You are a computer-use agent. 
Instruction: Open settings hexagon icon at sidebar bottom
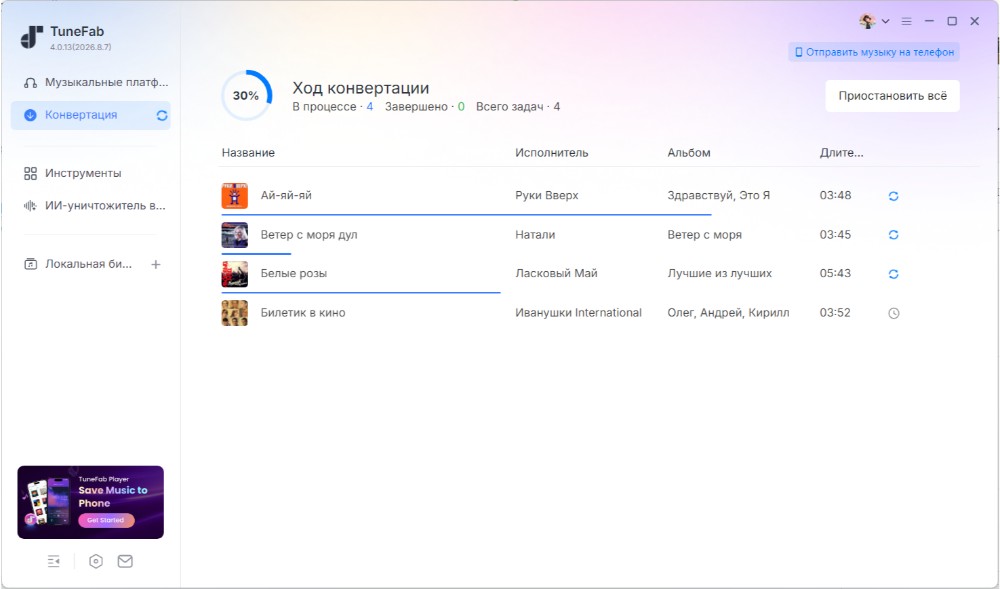tap(96, 561)
